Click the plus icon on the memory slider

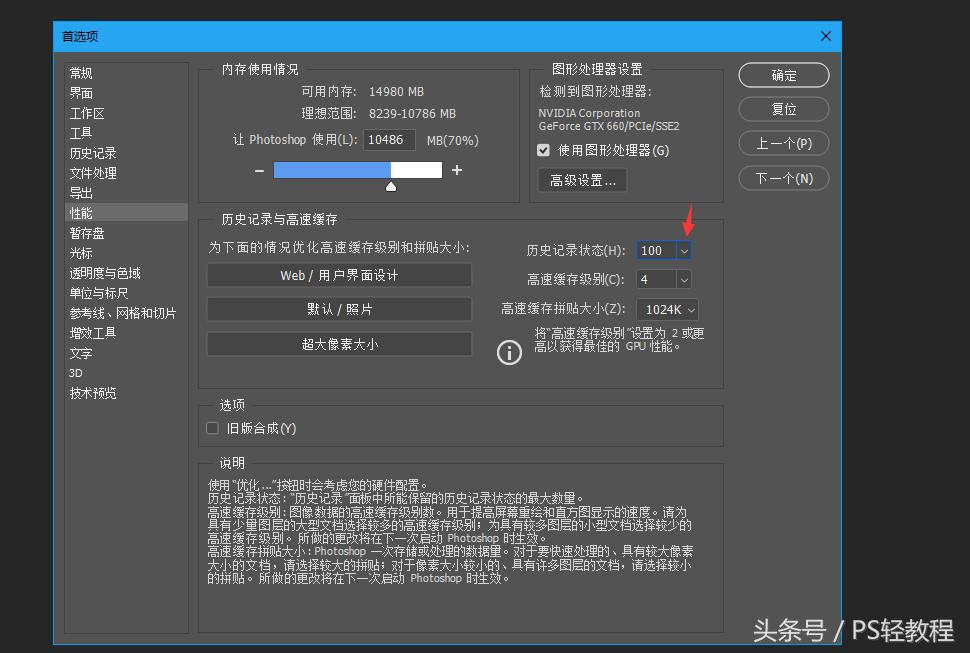point(458,171)
